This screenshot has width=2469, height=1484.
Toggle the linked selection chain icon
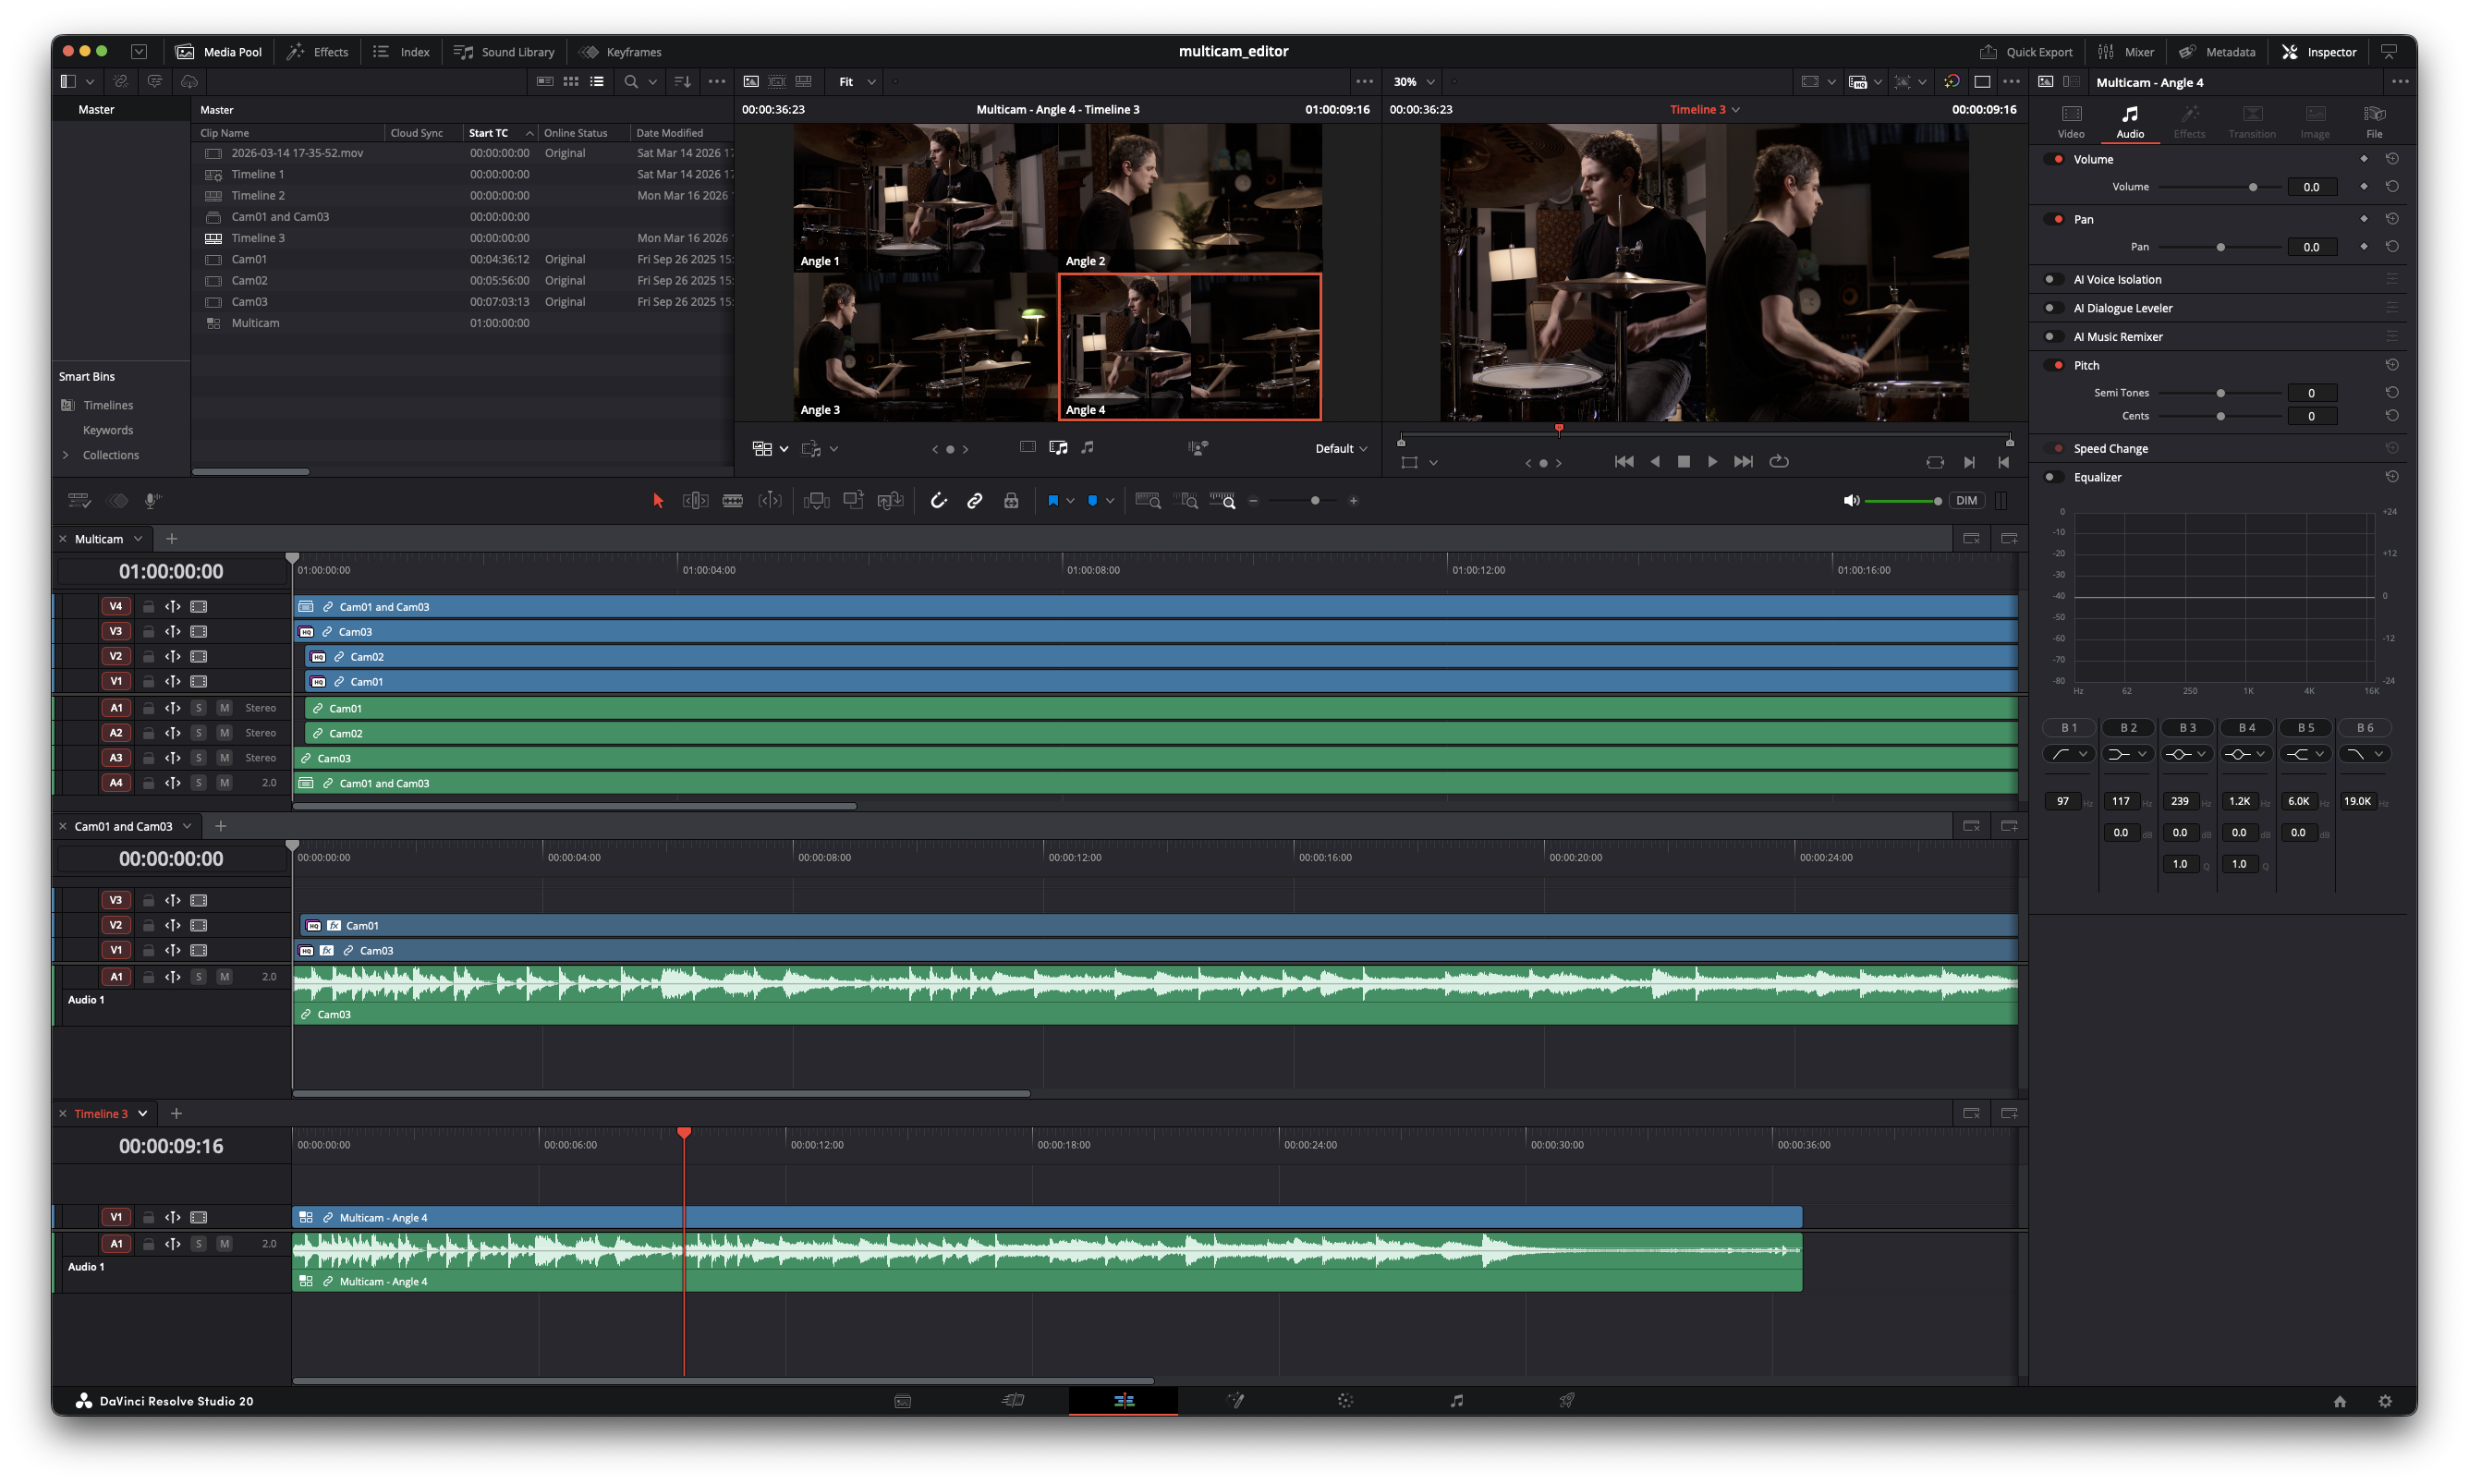pos(974,501)
